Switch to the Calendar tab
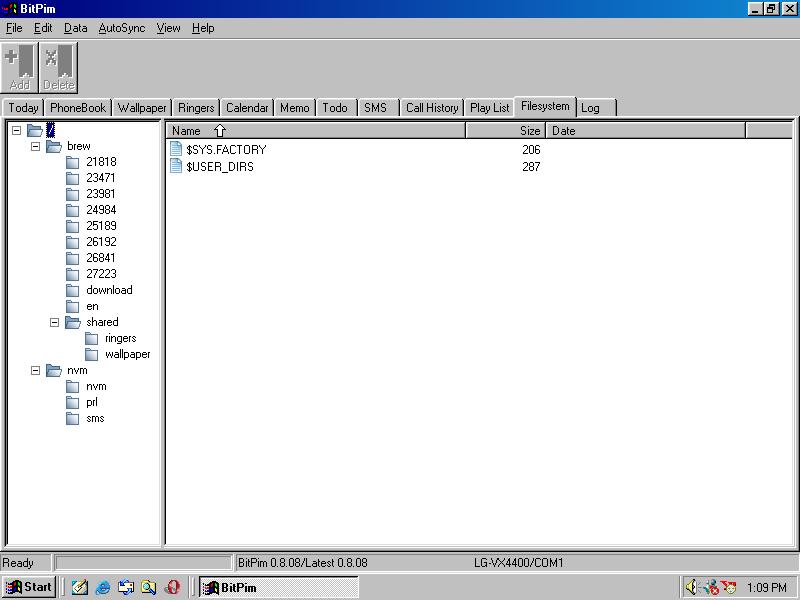Image resolution: width=800 pixels, height=600 pixels. point(247,108)
